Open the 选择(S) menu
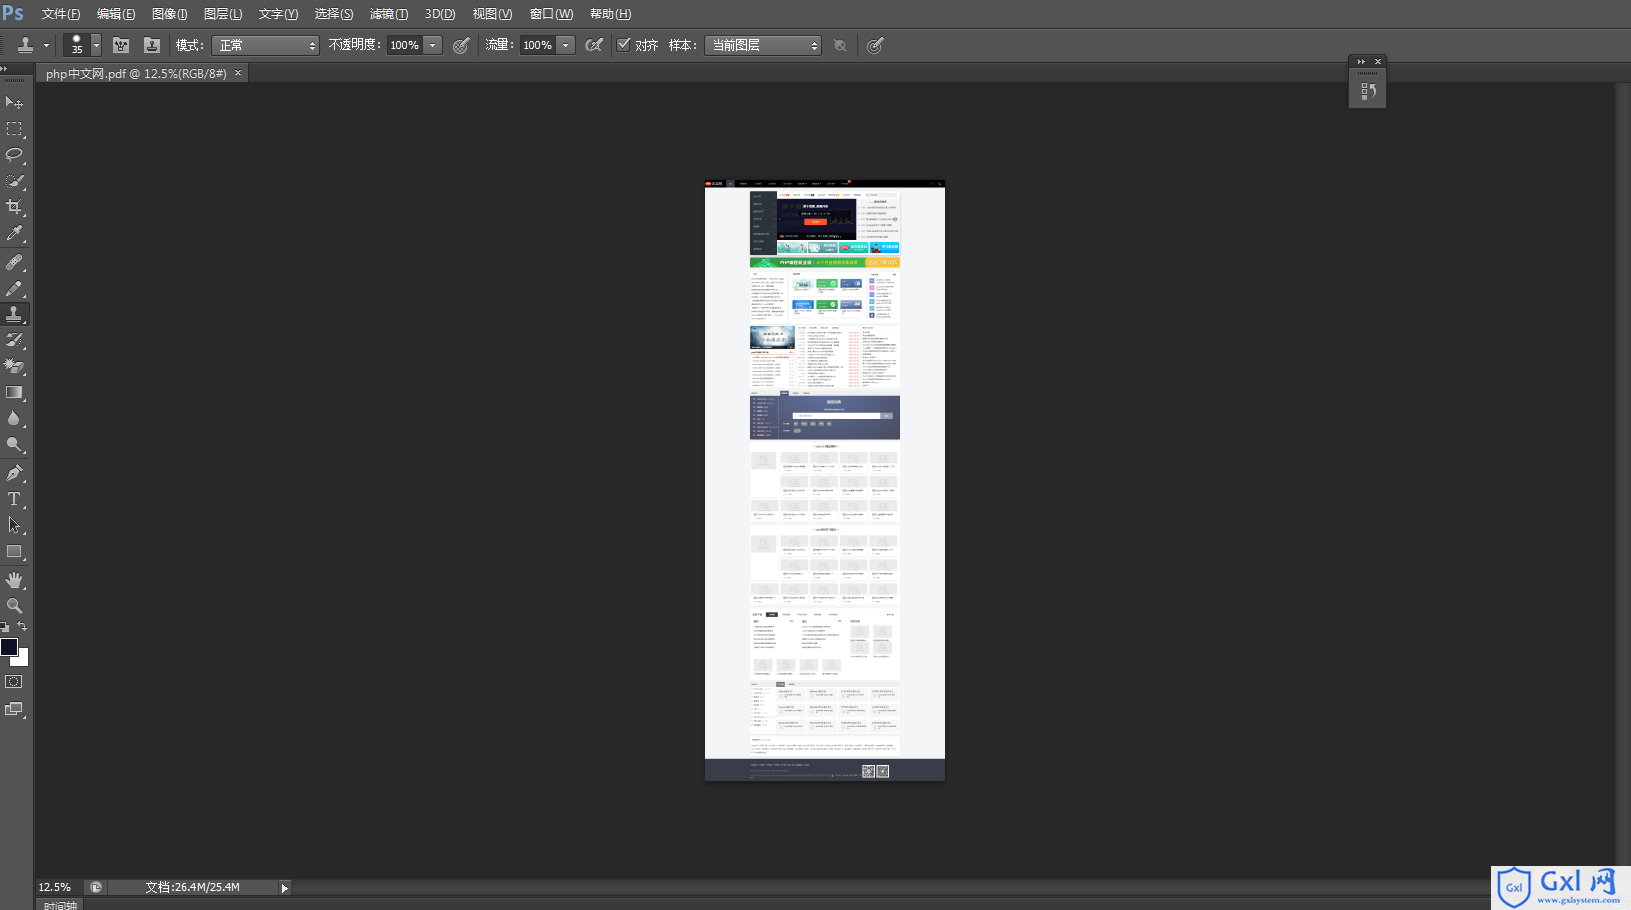Image resolution: width=1631 pixels, height=910 pixels. click(x=334, y=14)
